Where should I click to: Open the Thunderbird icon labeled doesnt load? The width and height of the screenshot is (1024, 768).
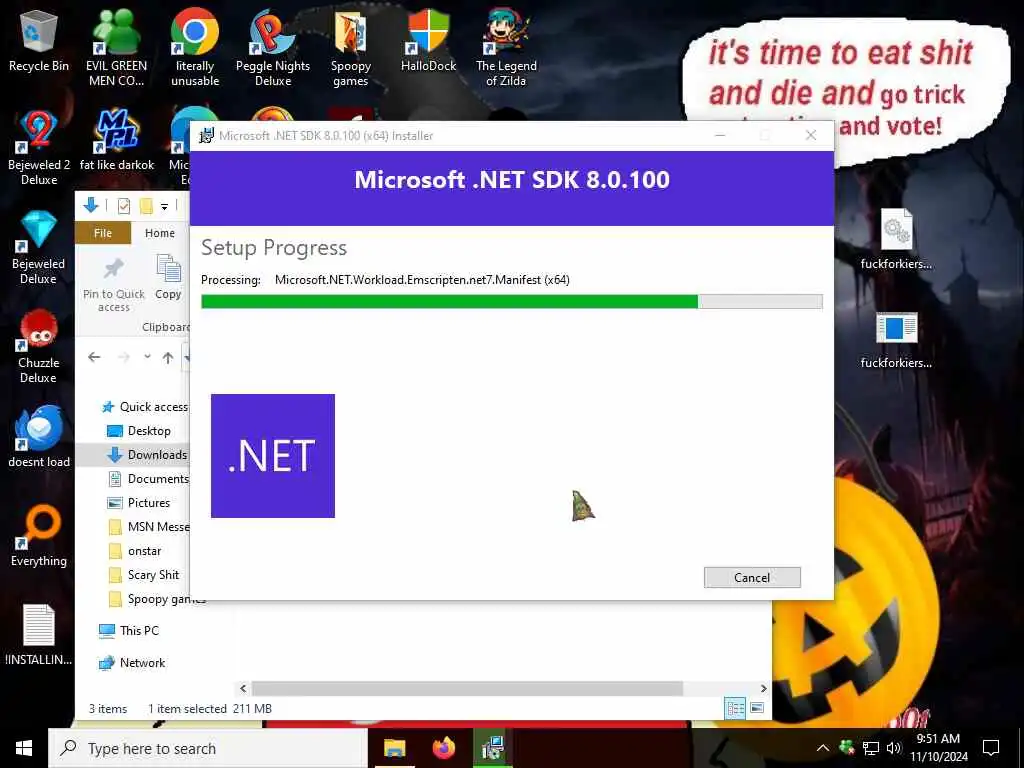pos(39,436)
